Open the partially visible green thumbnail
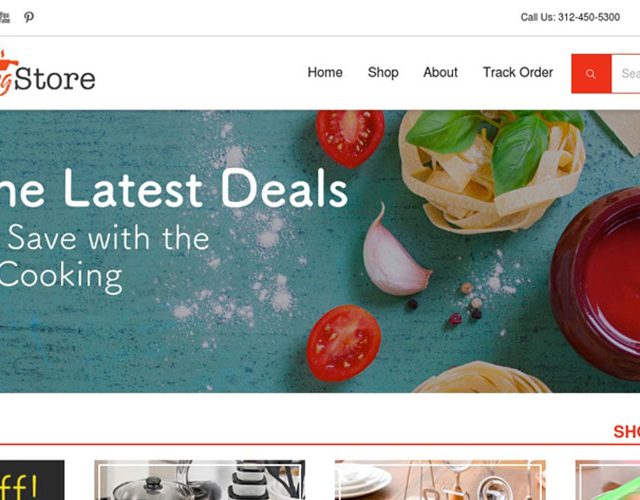 pyautogui.click(x=607, y=480)
